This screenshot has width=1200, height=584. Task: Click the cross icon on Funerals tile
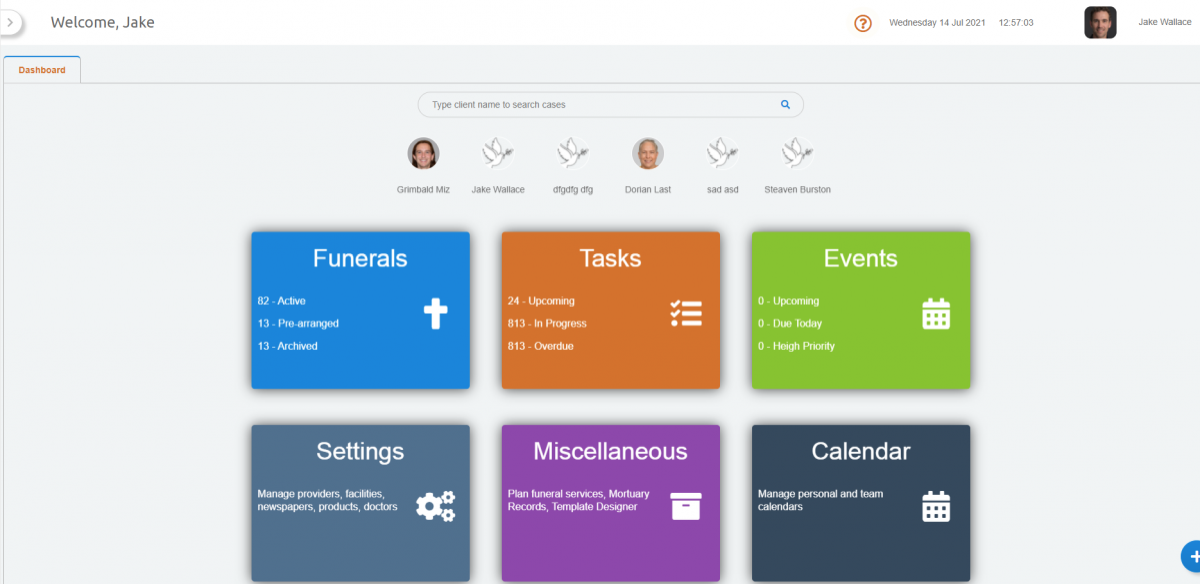[x=435, y=313]
